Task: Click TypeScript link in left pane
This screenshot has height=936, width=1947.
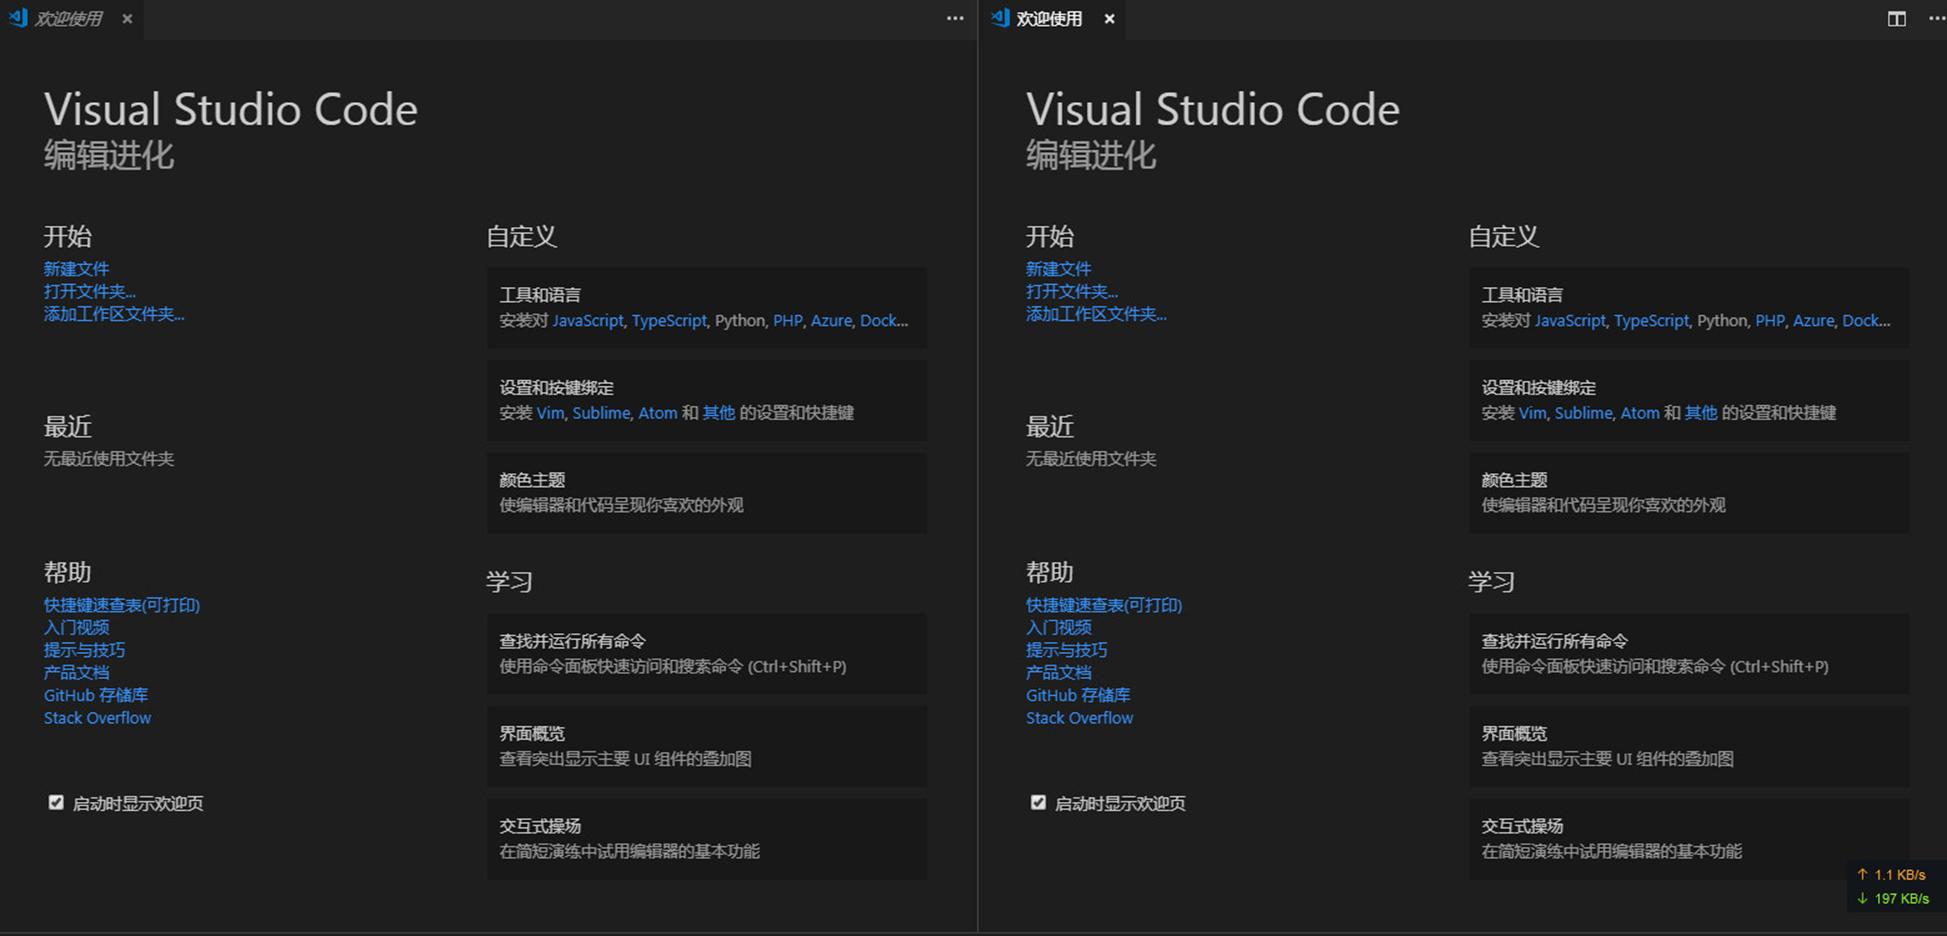Action: tap(669, 321)
